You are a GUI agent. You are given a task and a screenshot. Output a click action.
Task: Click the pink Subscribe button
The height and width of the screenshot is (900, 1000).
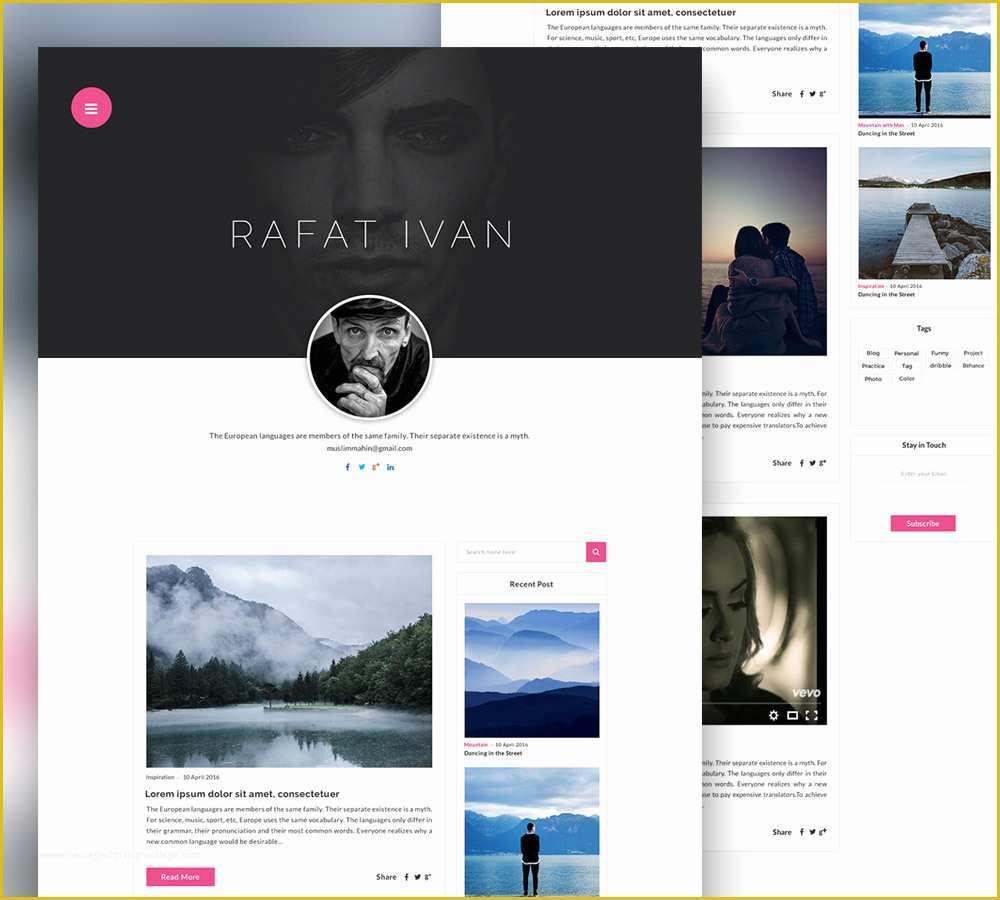coord(923,524)
